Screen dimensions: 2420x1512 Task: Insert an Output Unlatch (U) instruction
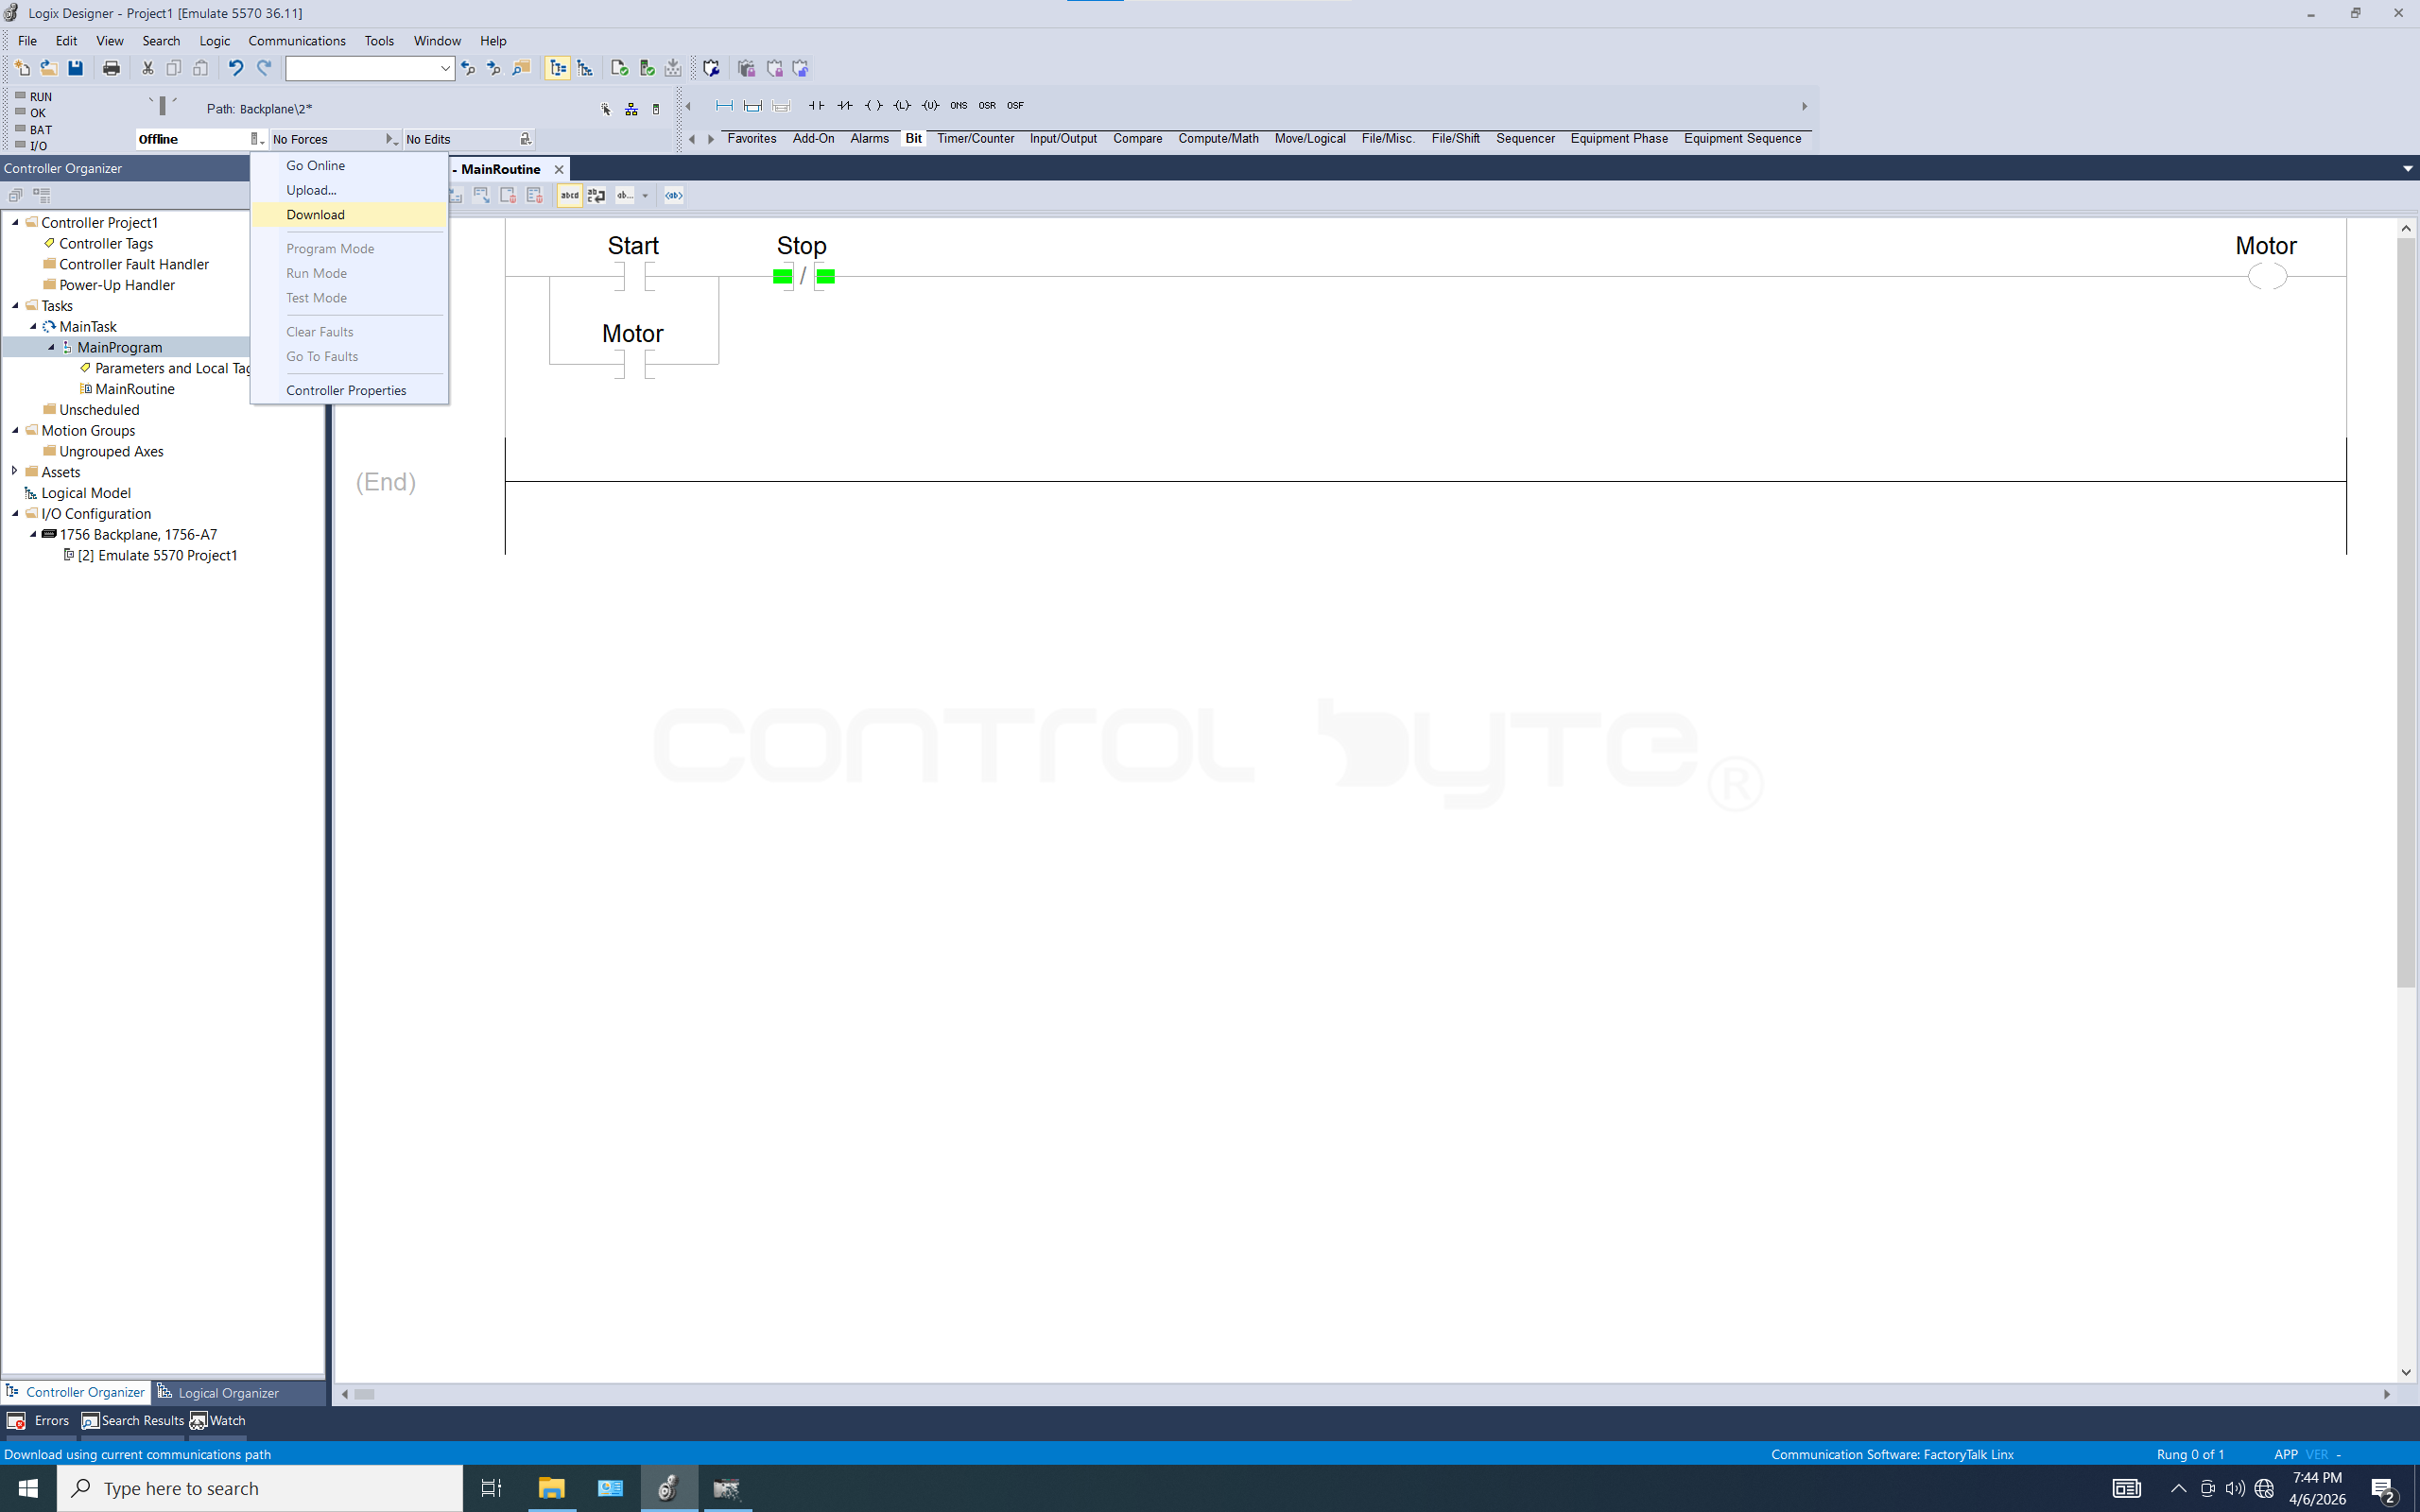click(930, 105)
